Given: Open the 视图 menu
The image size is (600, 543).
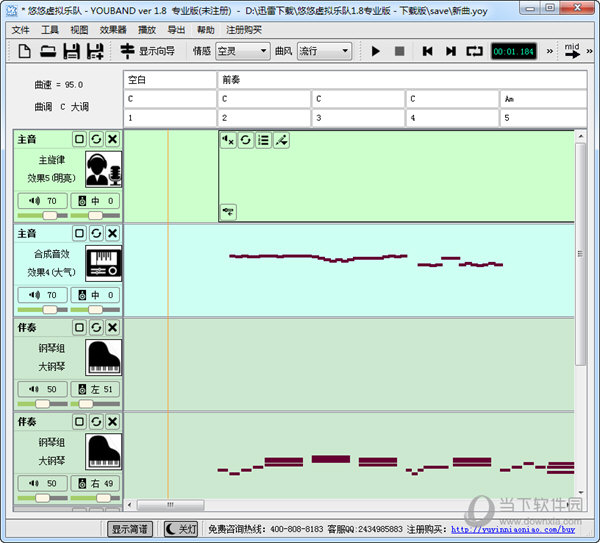Looking at the screenshot, I should coord(79,30).
